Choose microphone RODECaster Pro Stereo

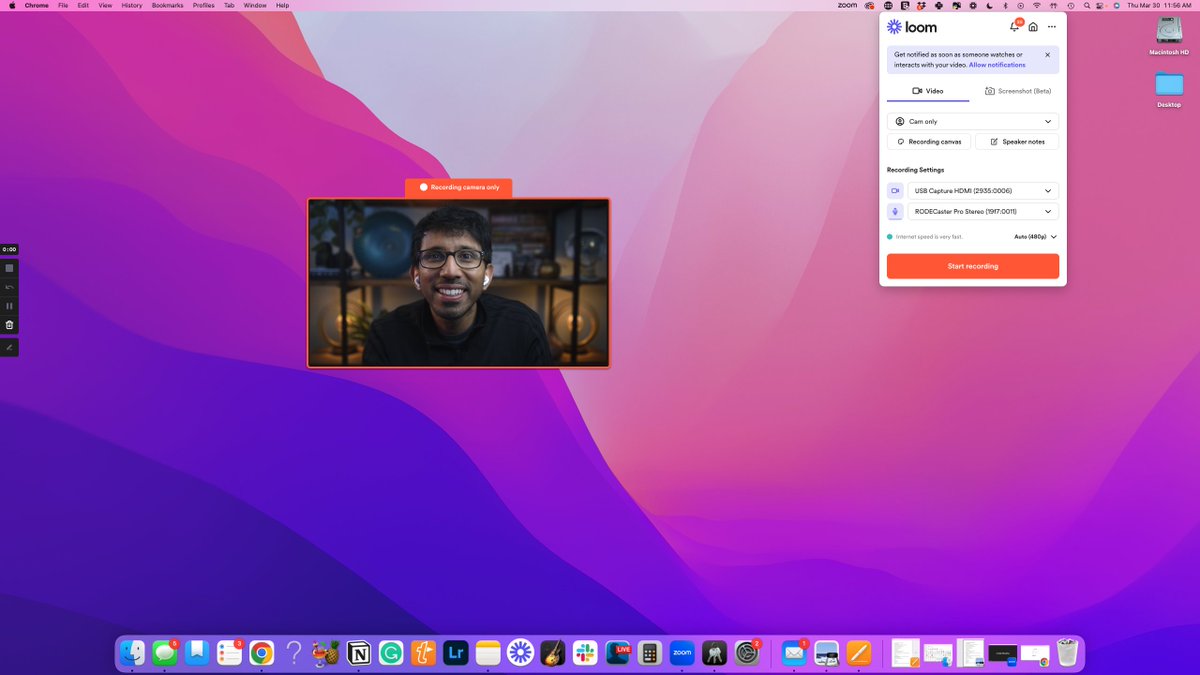(983, 212)
